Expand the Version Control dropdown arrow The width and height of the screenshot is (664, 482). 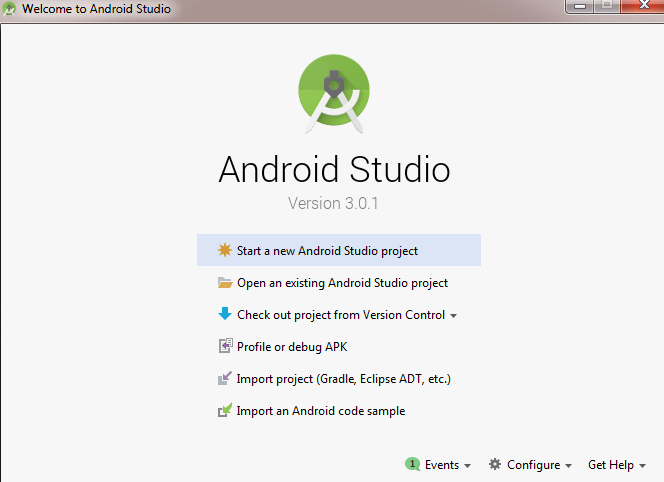pos(454,316)
